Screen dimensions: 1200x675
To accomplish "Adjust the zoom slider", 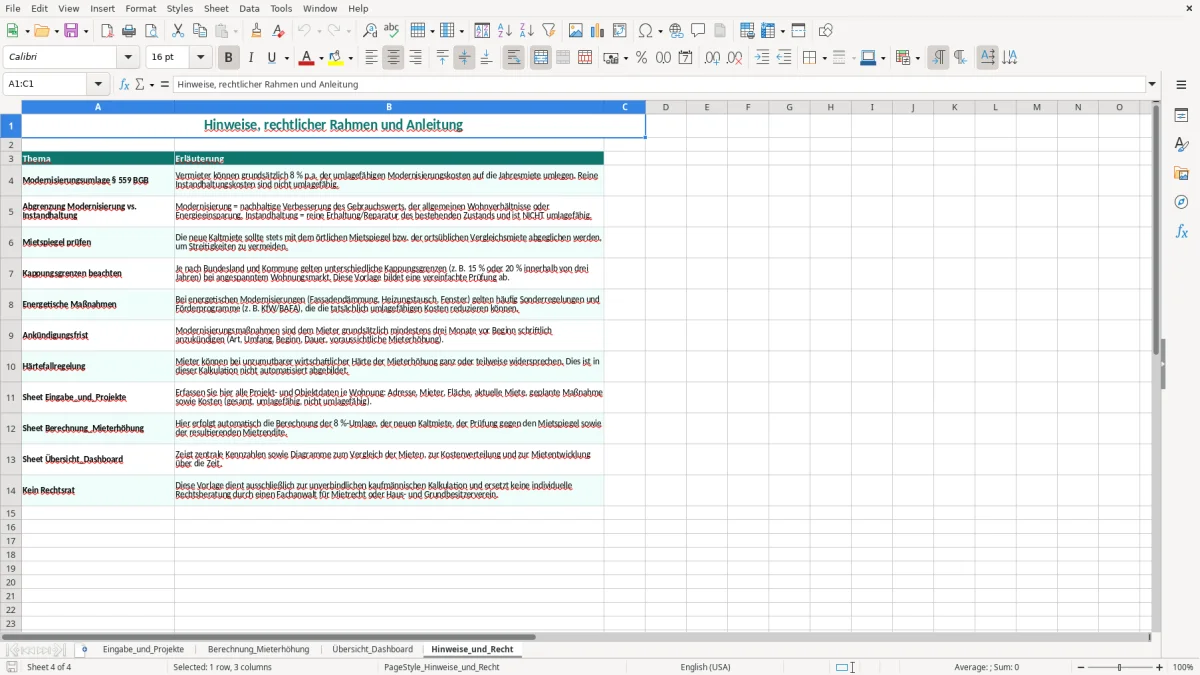I will 1119,667.
